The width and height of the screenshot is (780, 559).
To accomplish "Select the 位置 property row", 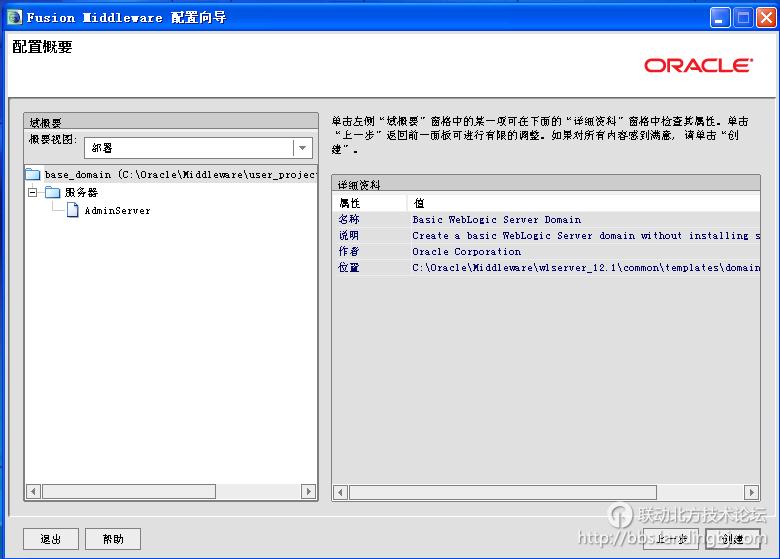I will [545, 267].
